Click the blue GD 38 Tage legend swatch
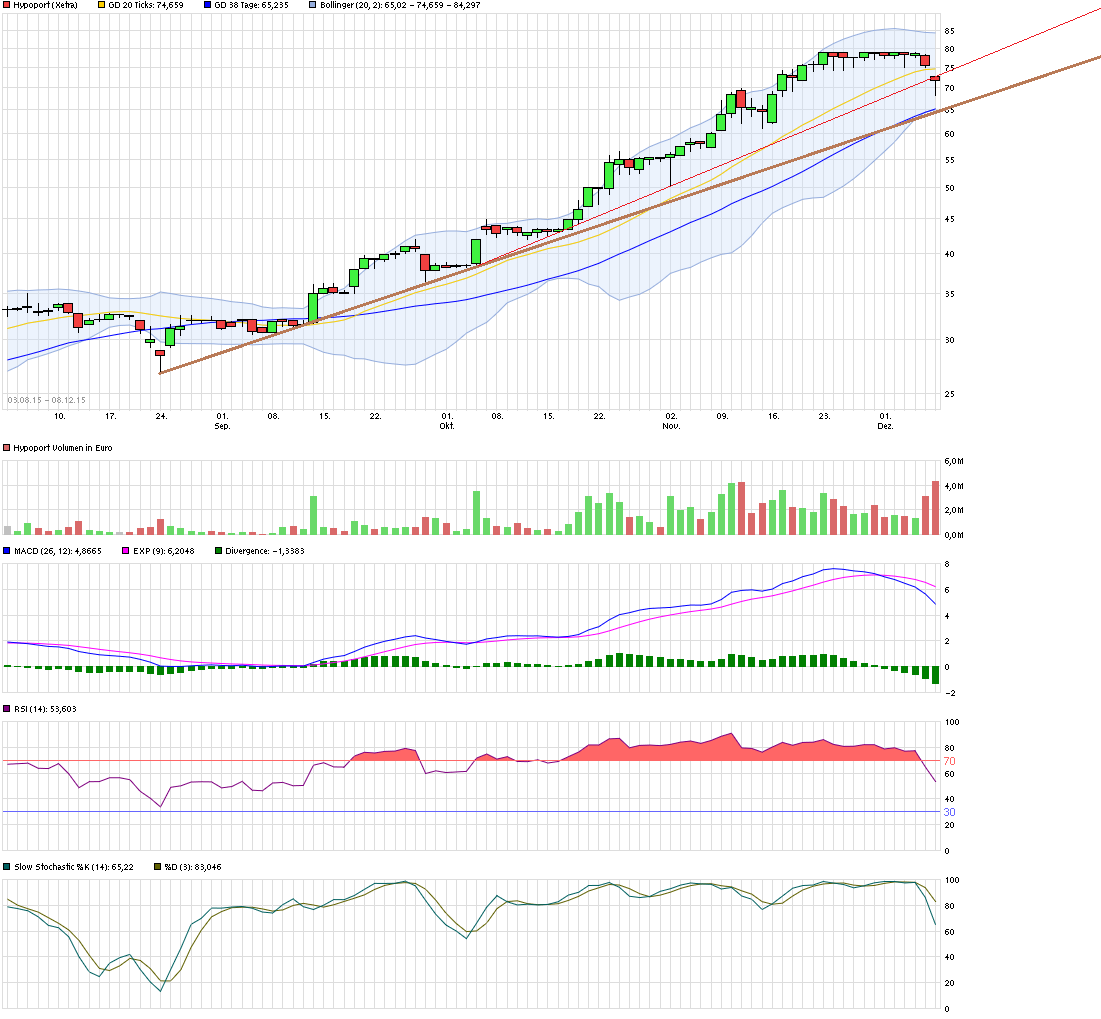This screenshot has width=1101, height=1019. click(x=207, y=5)
